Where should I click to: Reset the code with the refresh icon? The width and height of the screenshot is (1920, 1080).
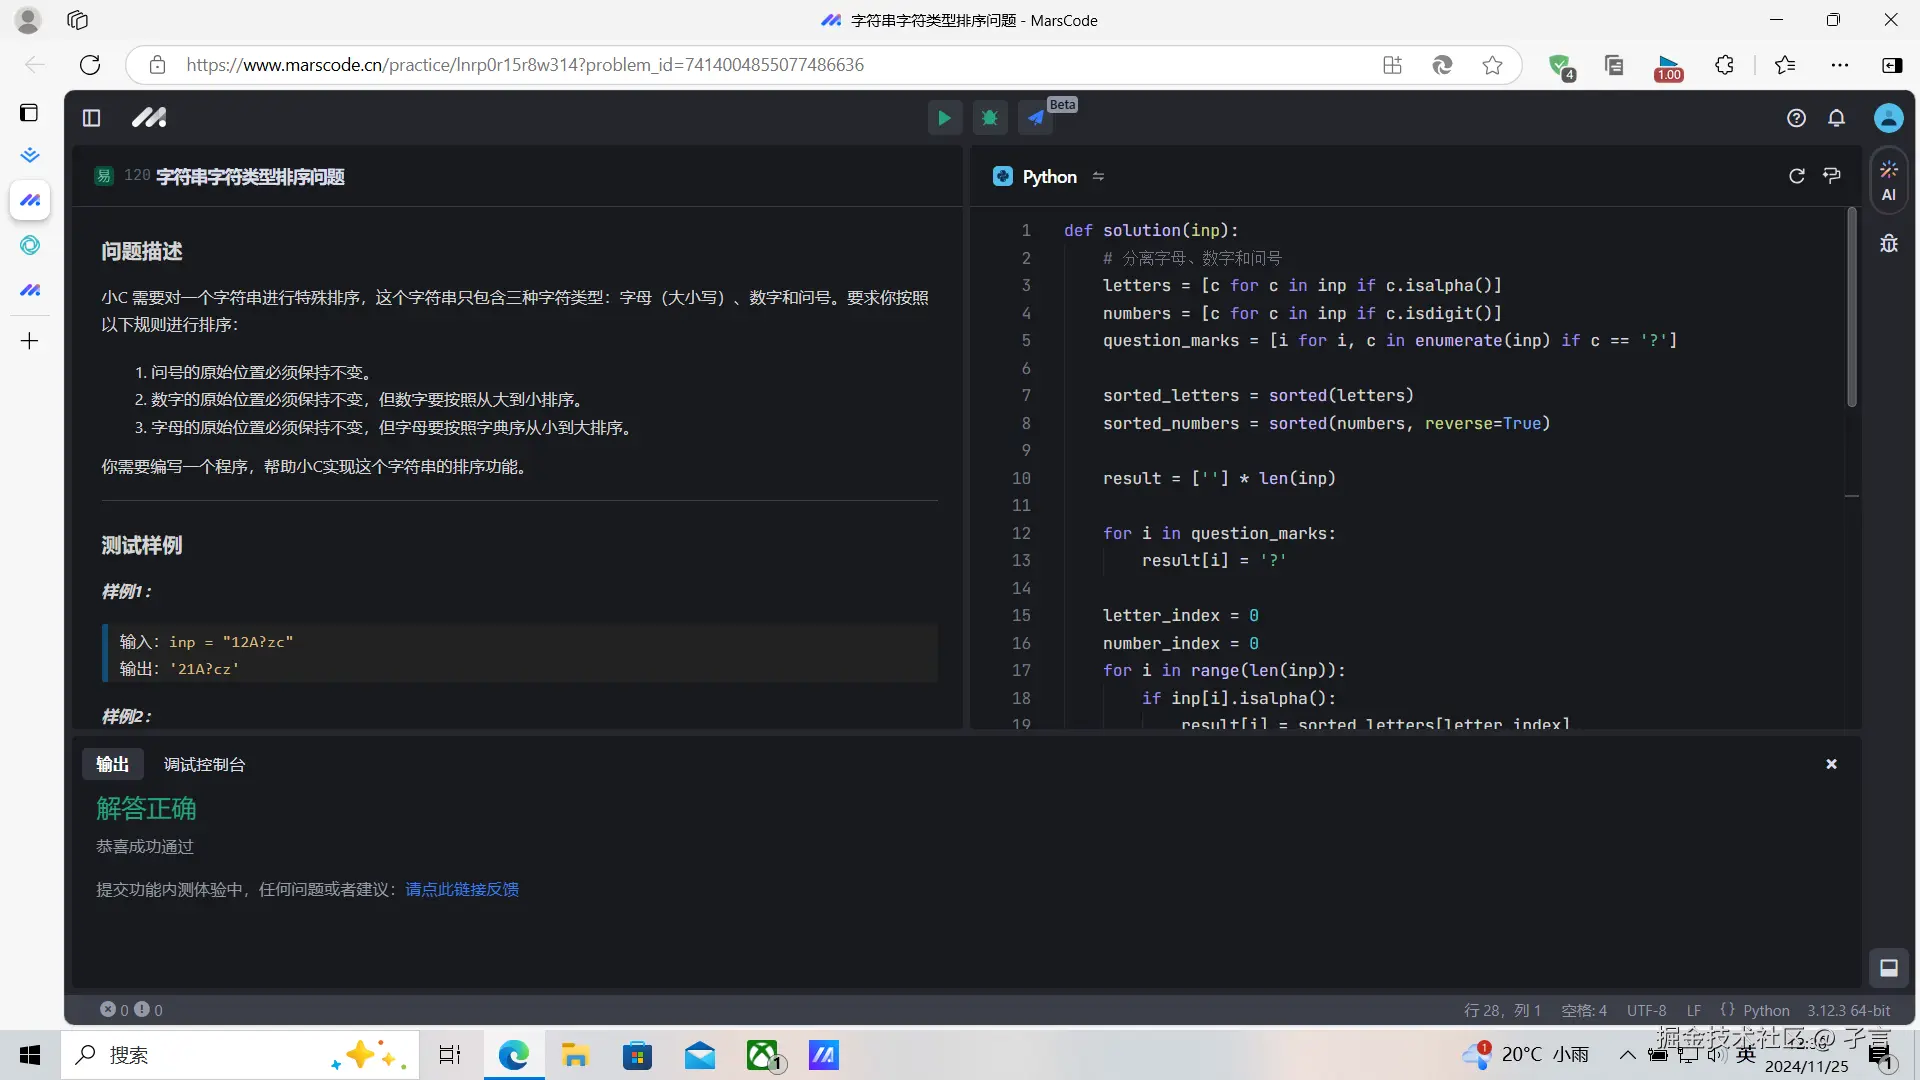(1796, 176)
